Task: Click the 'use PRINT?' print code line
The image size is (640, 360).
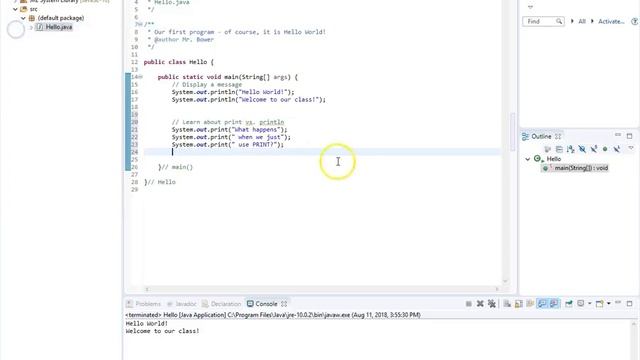Action: coord(227,144)
